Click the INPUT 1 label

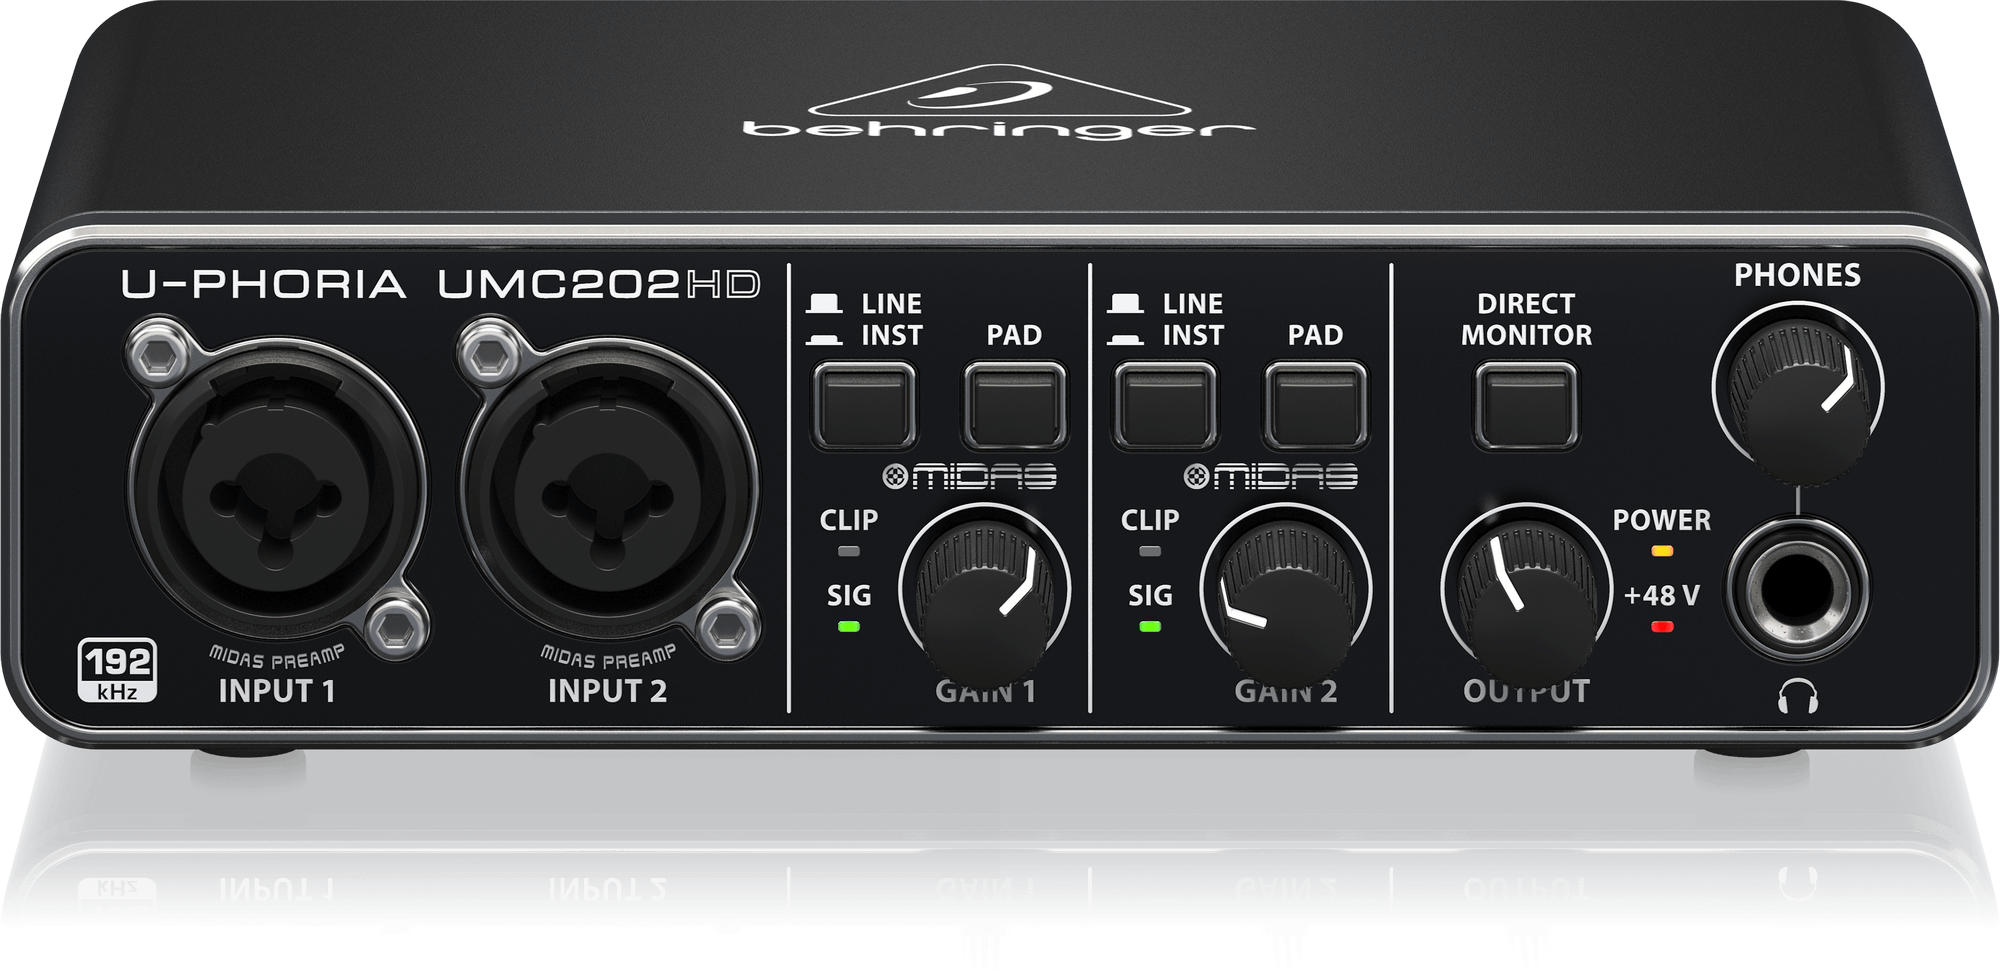point(276,691)
